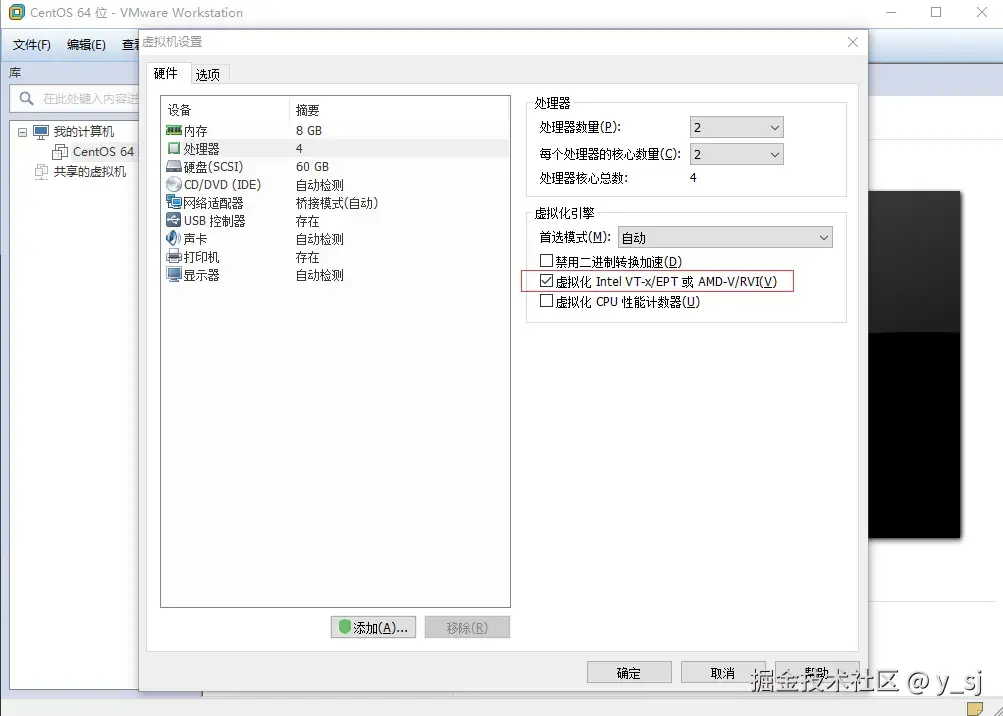This screenshot has width=1003, height=716.
Task: Open 每个处理器的核心数量(C) dropdown
Action: click(x=736, y=154)
